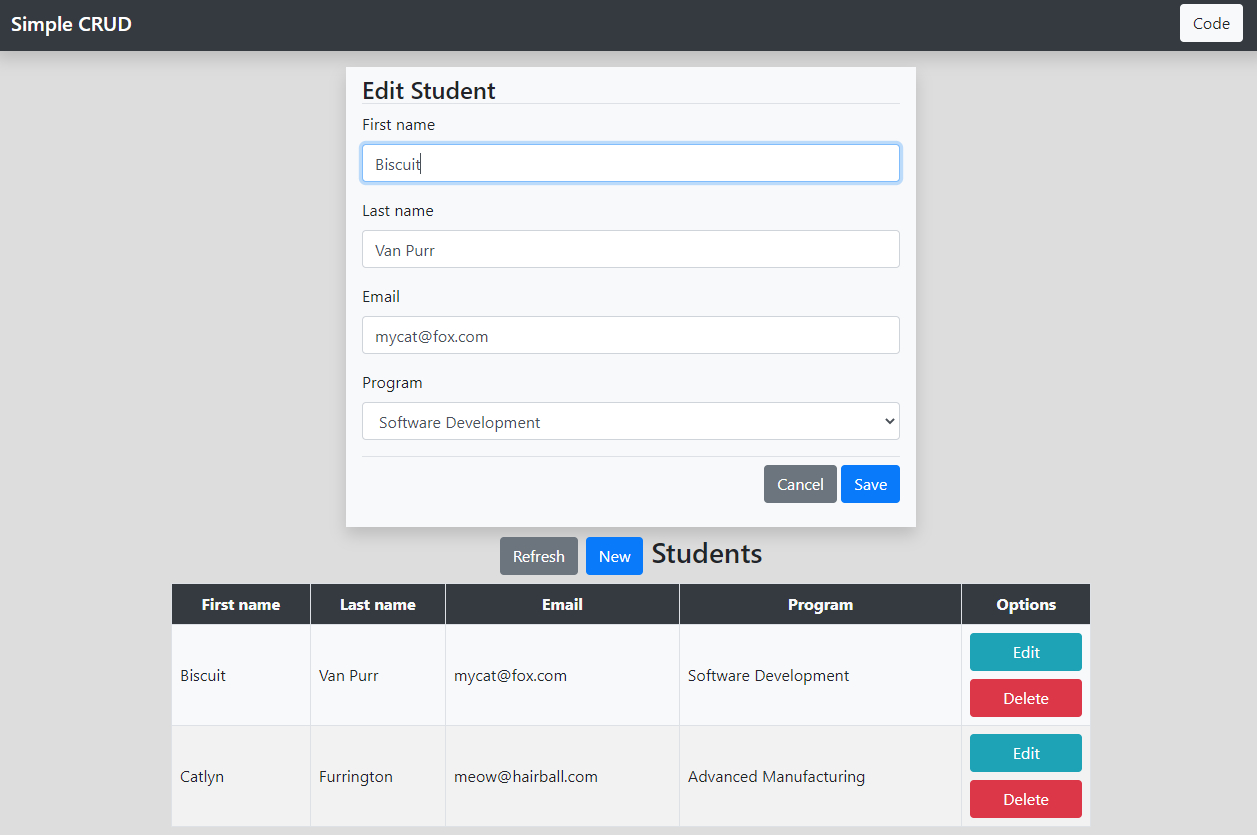Create a New student

(x=614, y=556)
